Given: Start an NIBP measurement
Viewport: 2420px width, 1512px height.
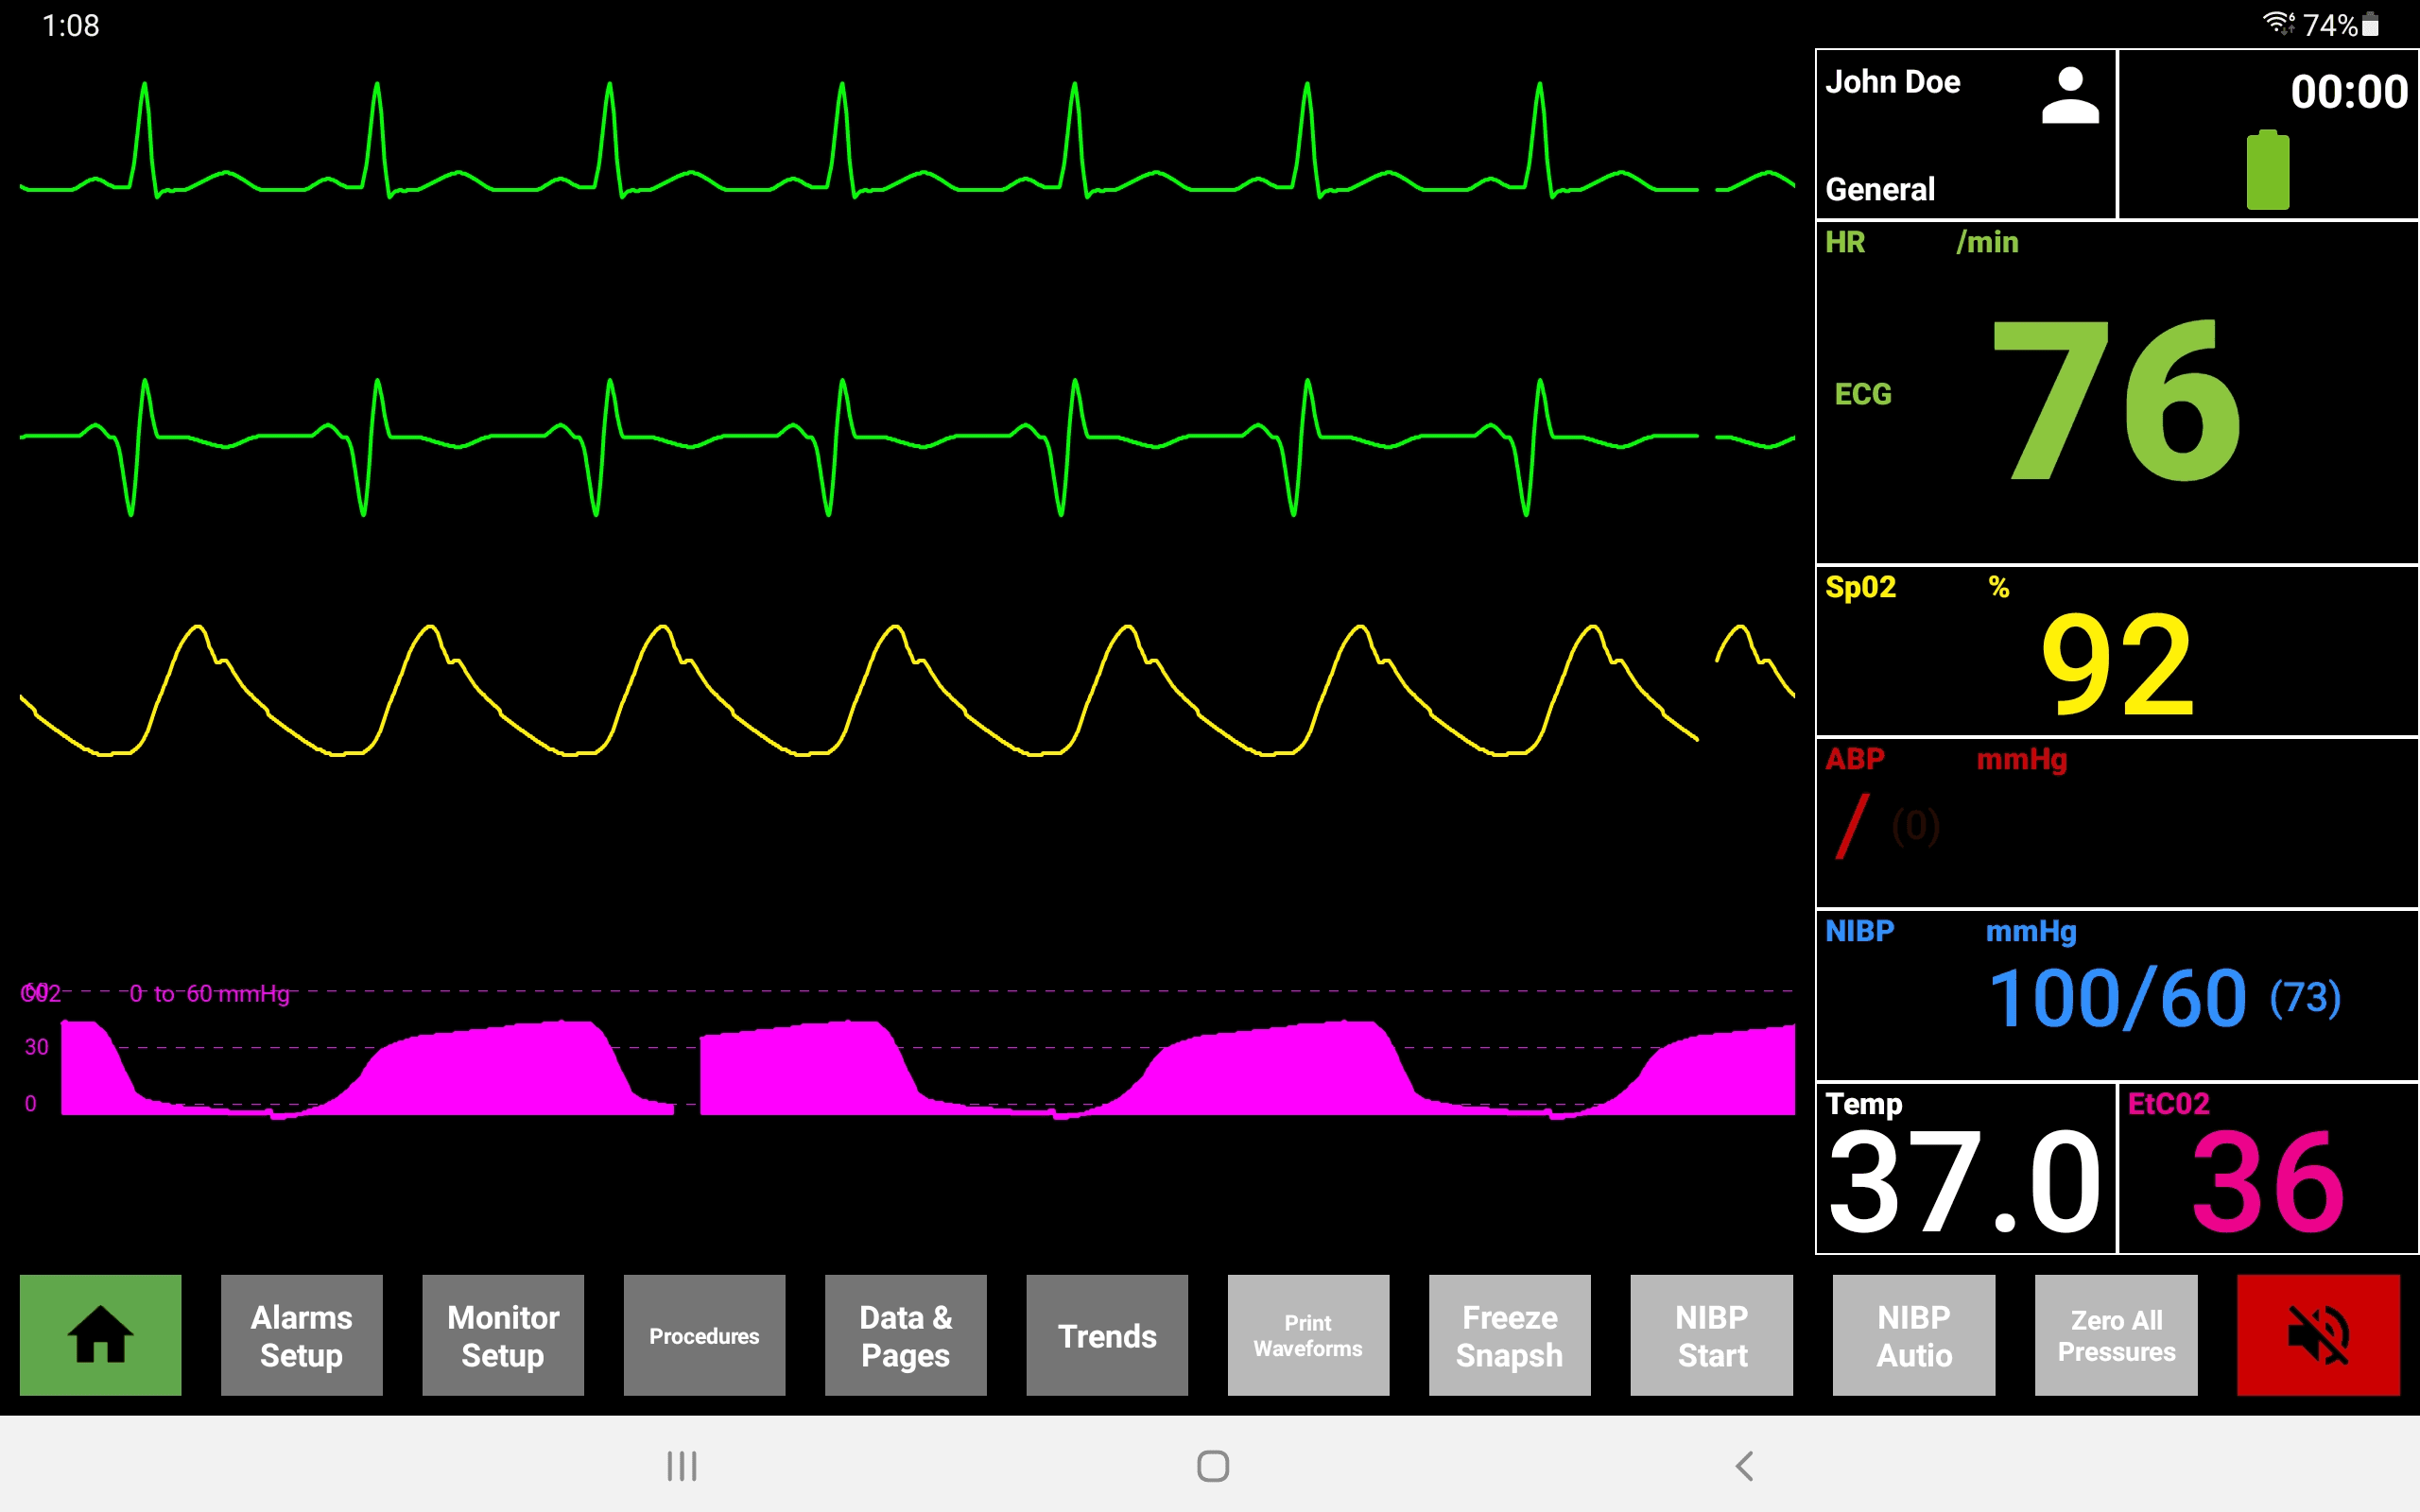Looking at the screenshot, I should [x=1710, y=1335].
